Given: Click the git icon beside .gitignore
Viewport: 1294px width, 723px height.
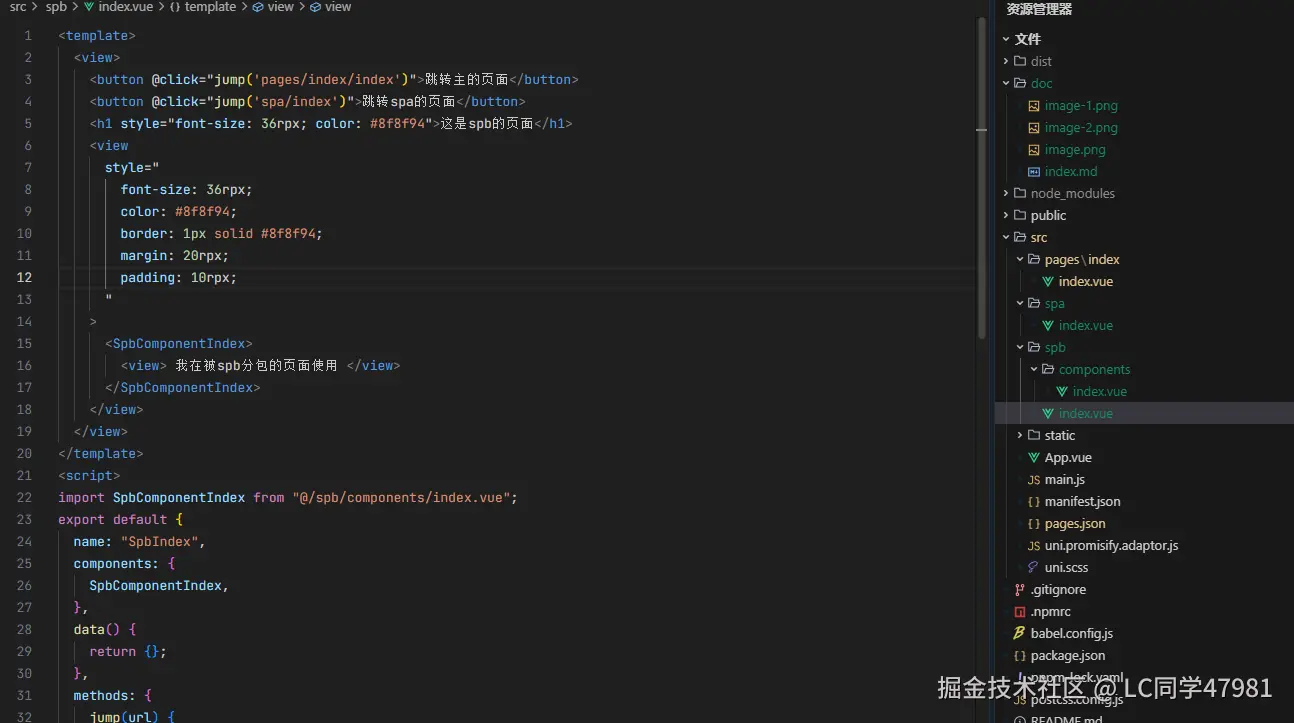Looking at the screenshot, I should [1020, 589].
